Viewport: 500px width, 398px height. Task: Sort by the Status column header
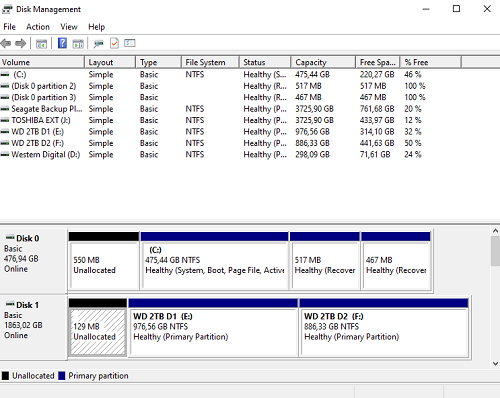pos(265,62)
